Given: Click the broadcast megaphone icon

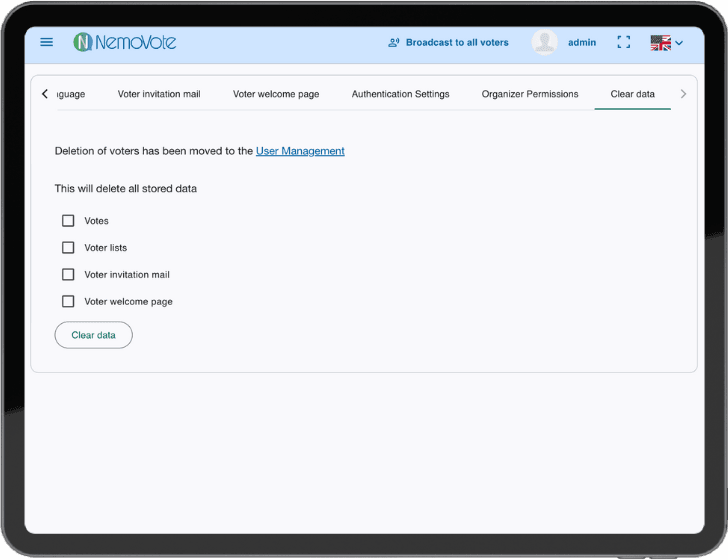Looking at the screenshot, I should tap(394, 43).
